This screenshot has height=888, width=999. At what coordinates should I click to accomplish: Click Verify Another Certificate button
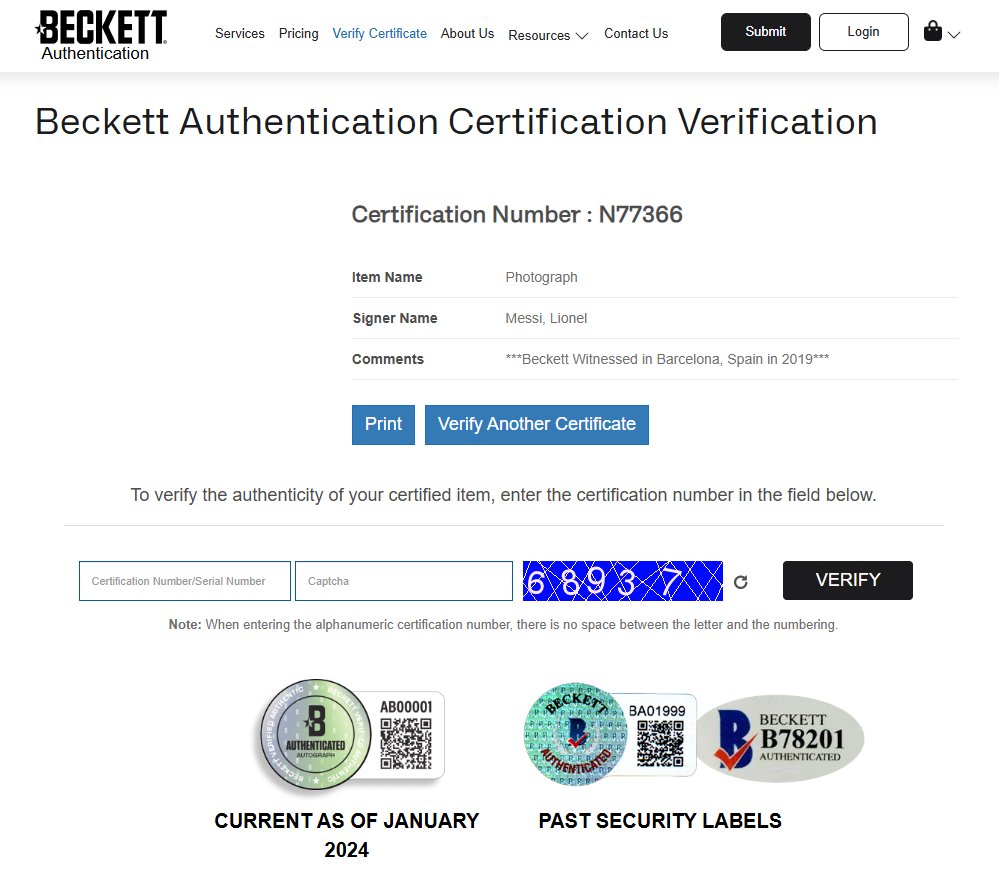(536, 424)
